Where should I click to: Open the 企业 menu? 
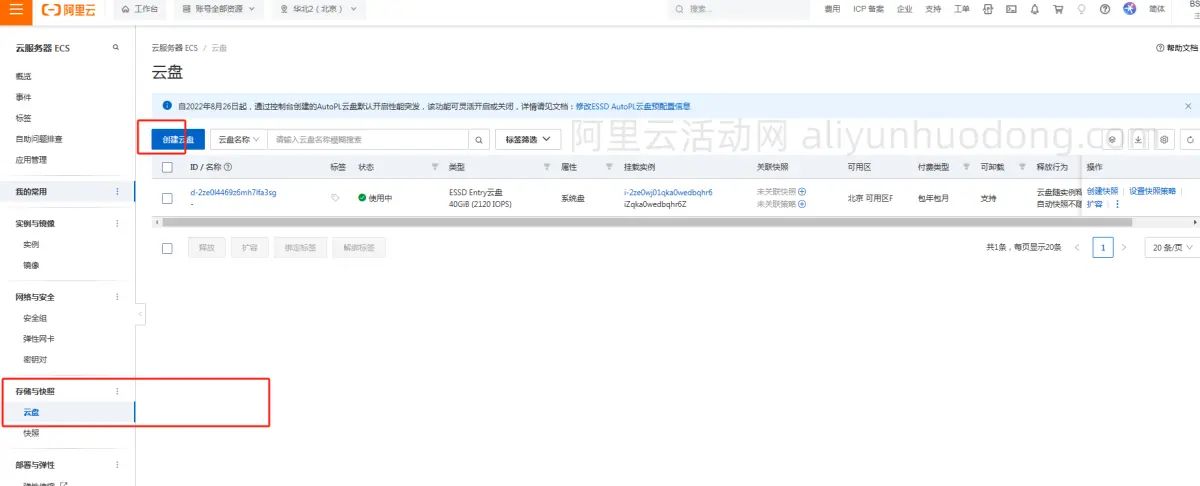coord(904,9)
